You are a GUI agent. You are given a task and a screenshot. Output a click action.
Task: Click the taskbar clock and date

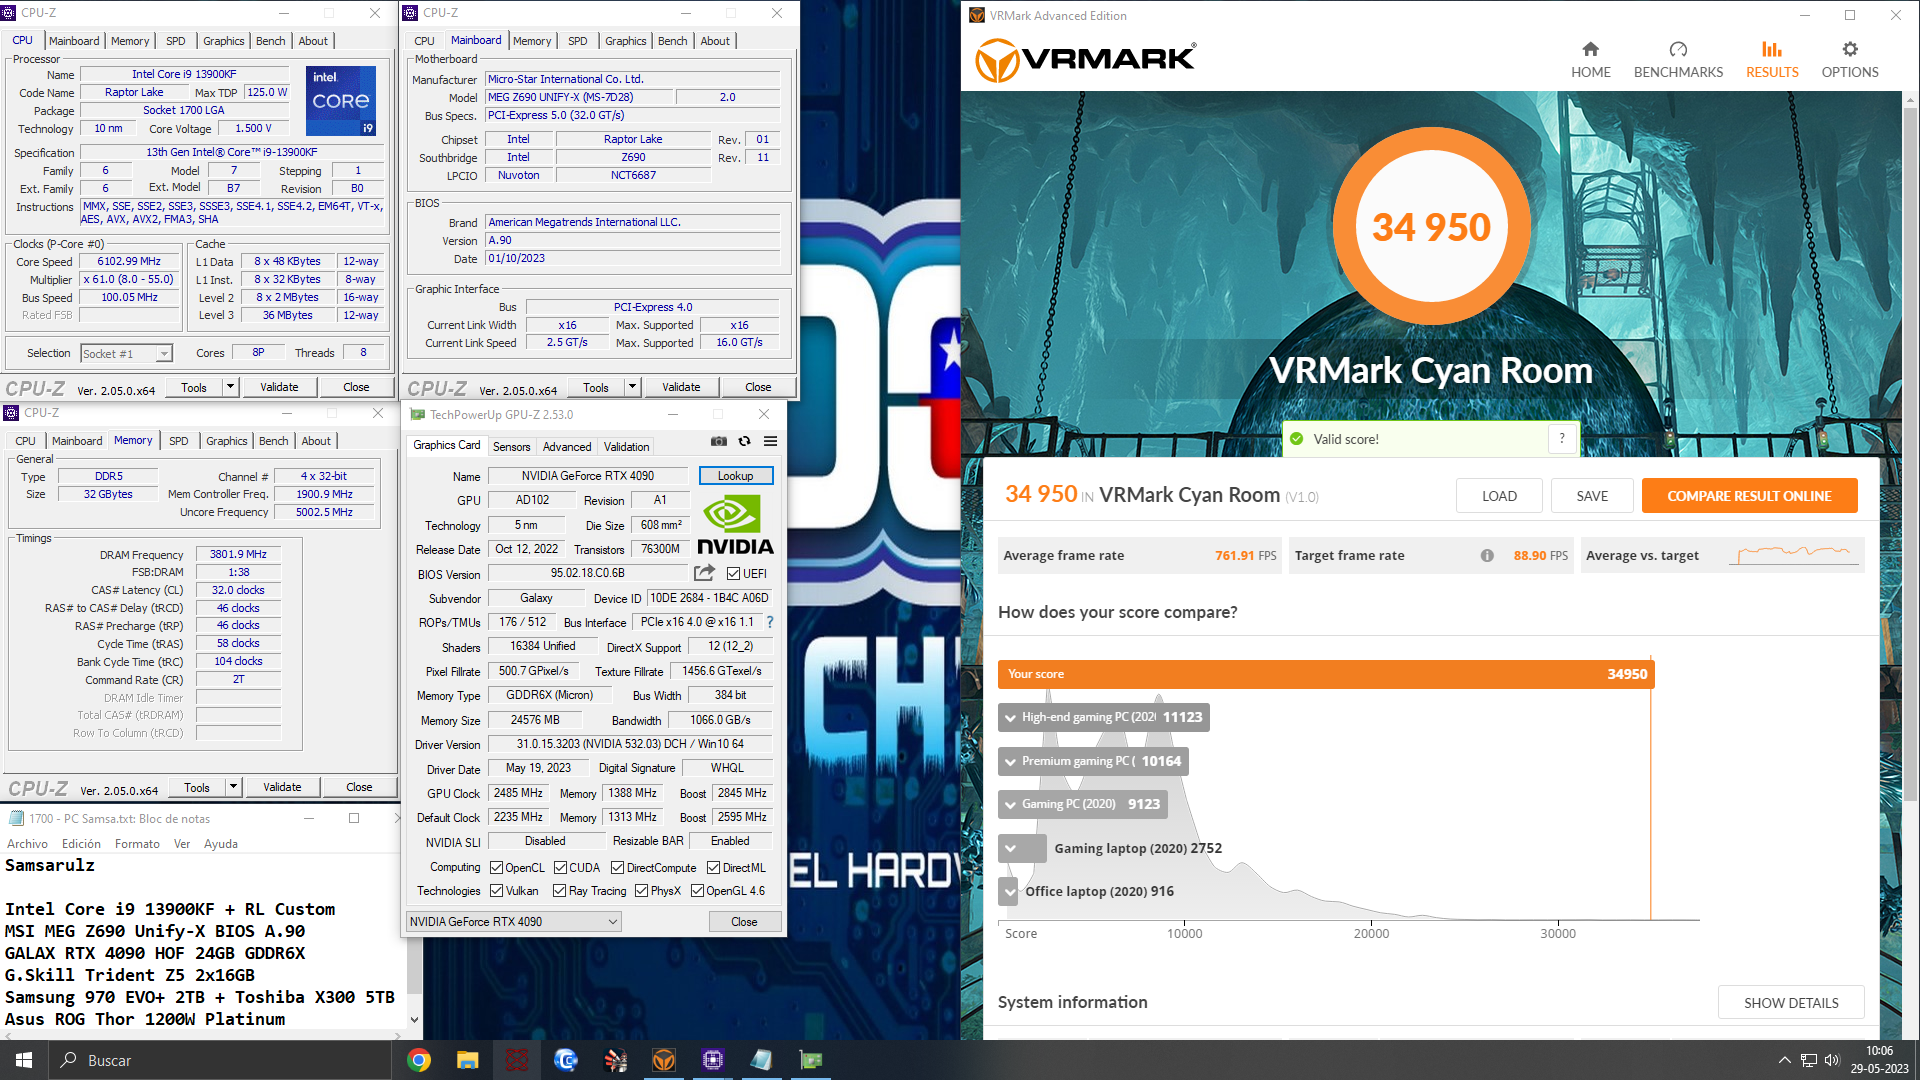[x=1879, y=1060]
